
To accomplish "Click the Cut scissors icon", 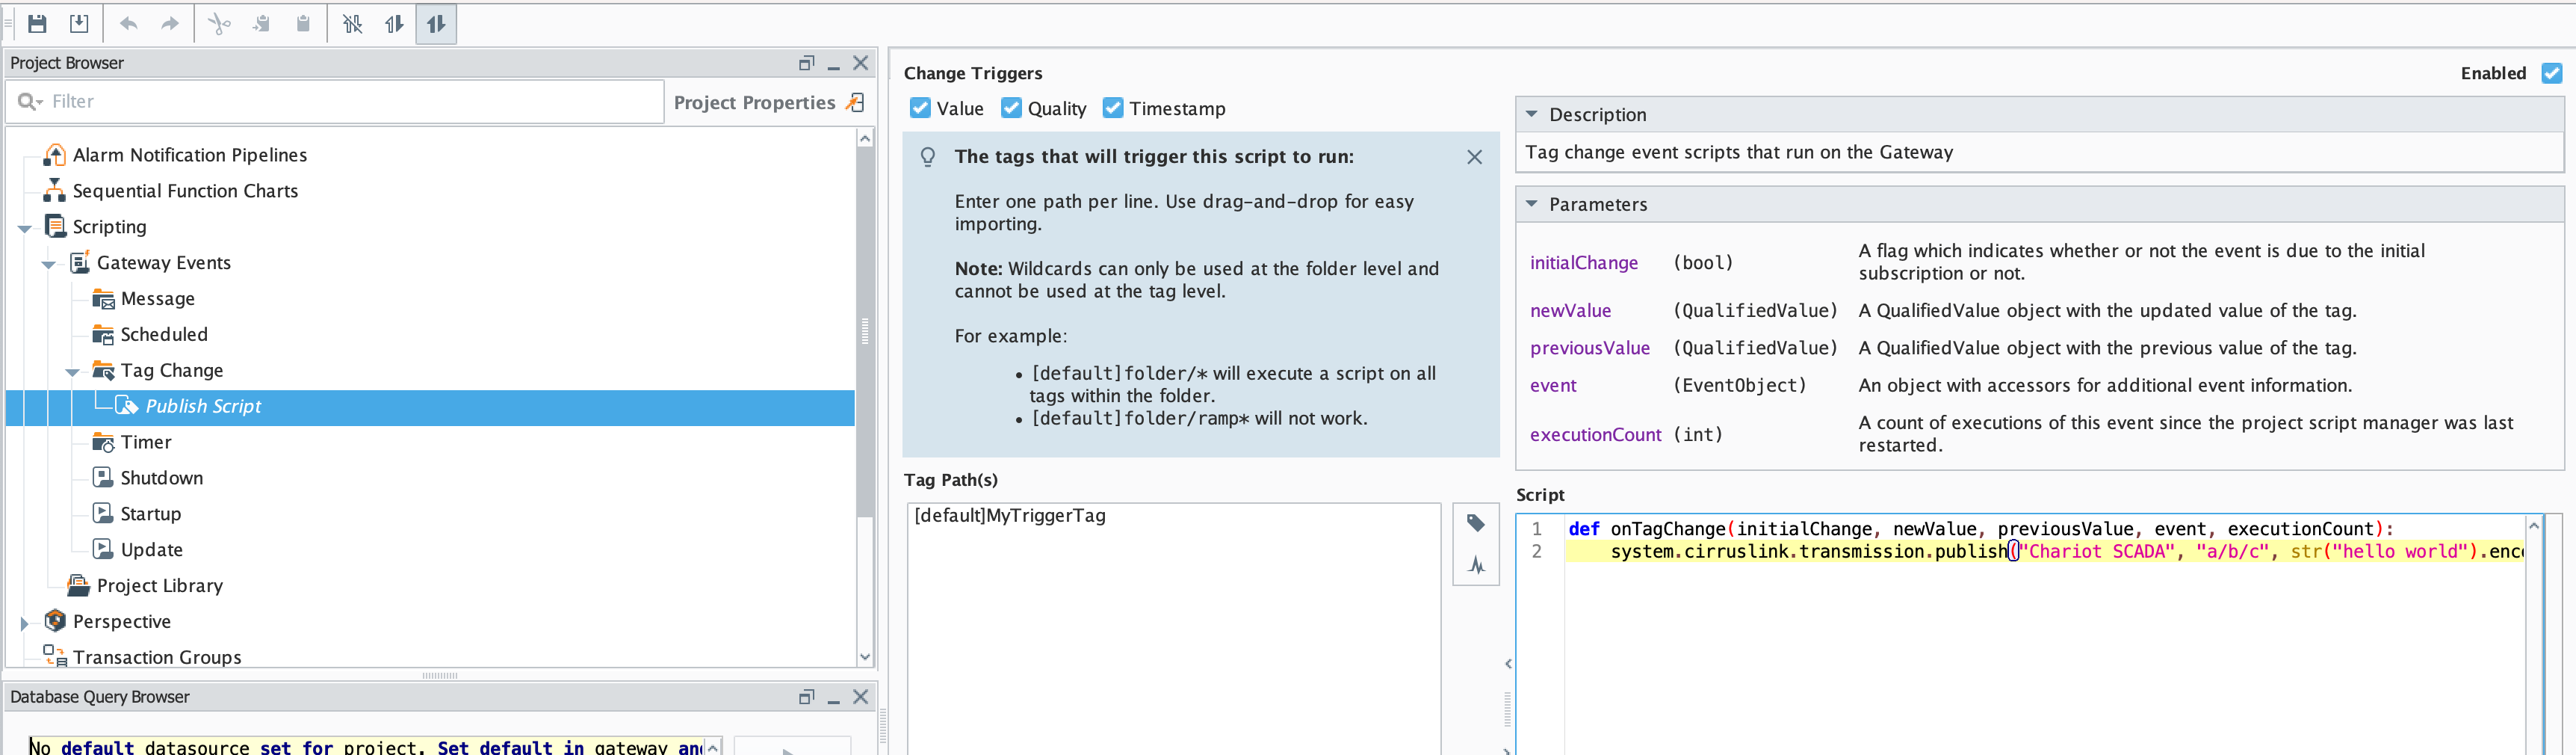I will 219,24.
